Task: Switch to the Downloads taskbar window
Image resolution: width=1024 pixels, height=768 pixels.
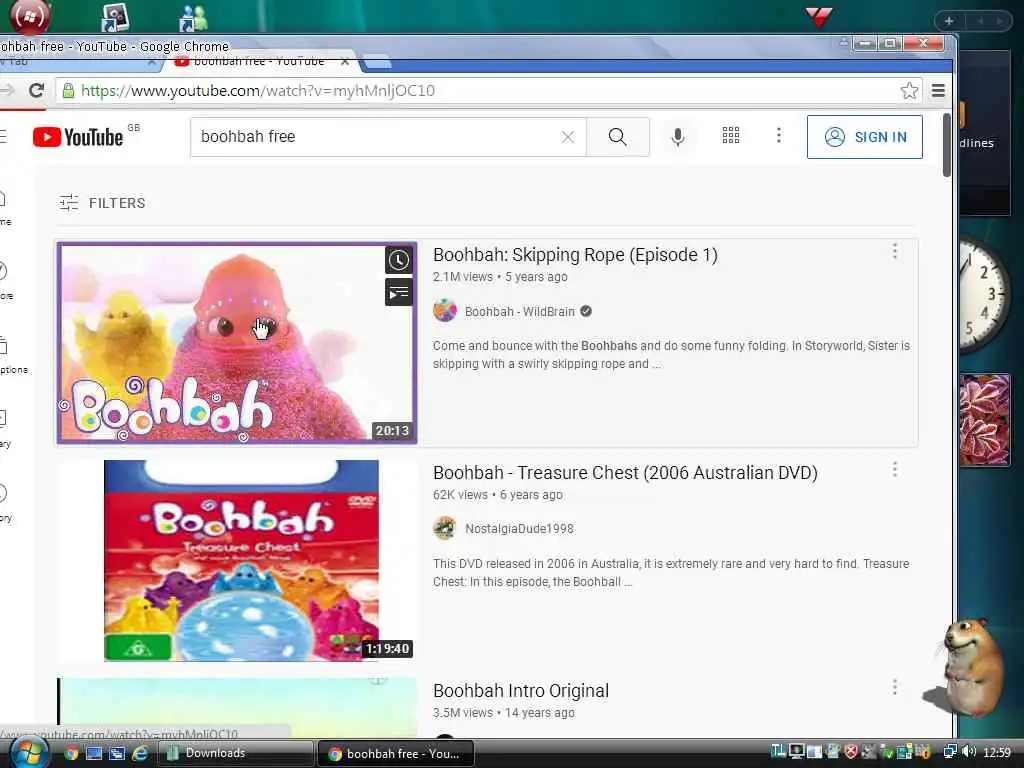Action: tap(236, 753)
